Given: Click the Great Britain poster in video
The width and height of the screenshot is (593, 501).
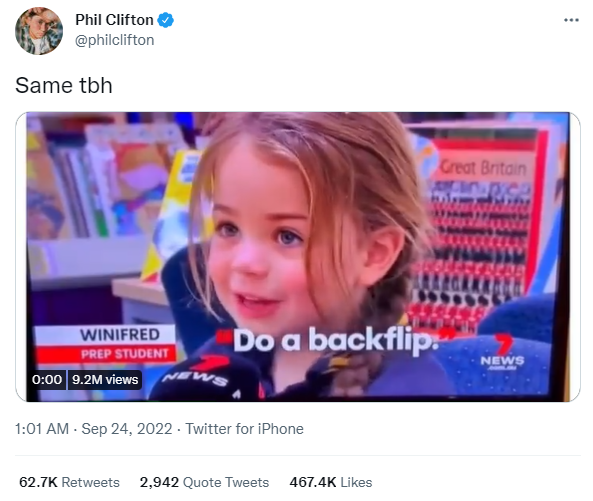Looking at the screenshot, I should tap(484, 168).
